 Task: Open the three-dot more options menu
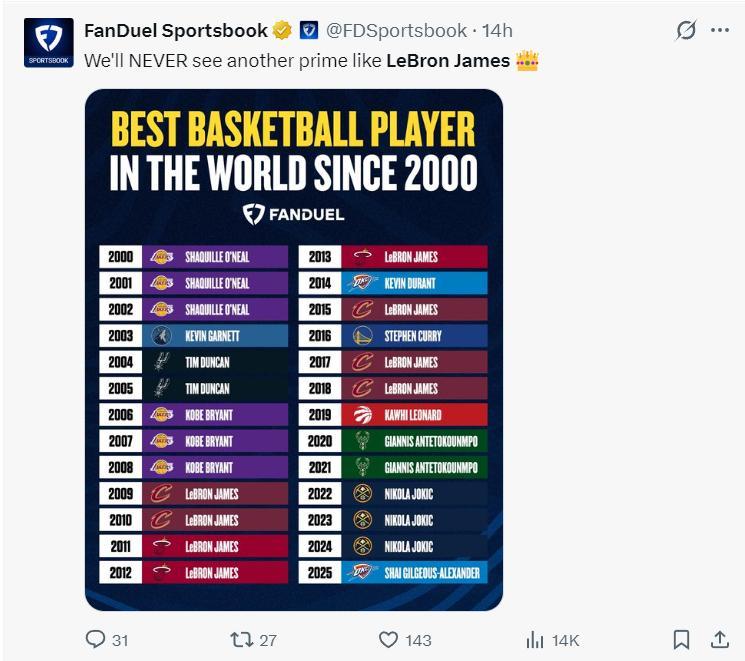(x=720, y=30)
